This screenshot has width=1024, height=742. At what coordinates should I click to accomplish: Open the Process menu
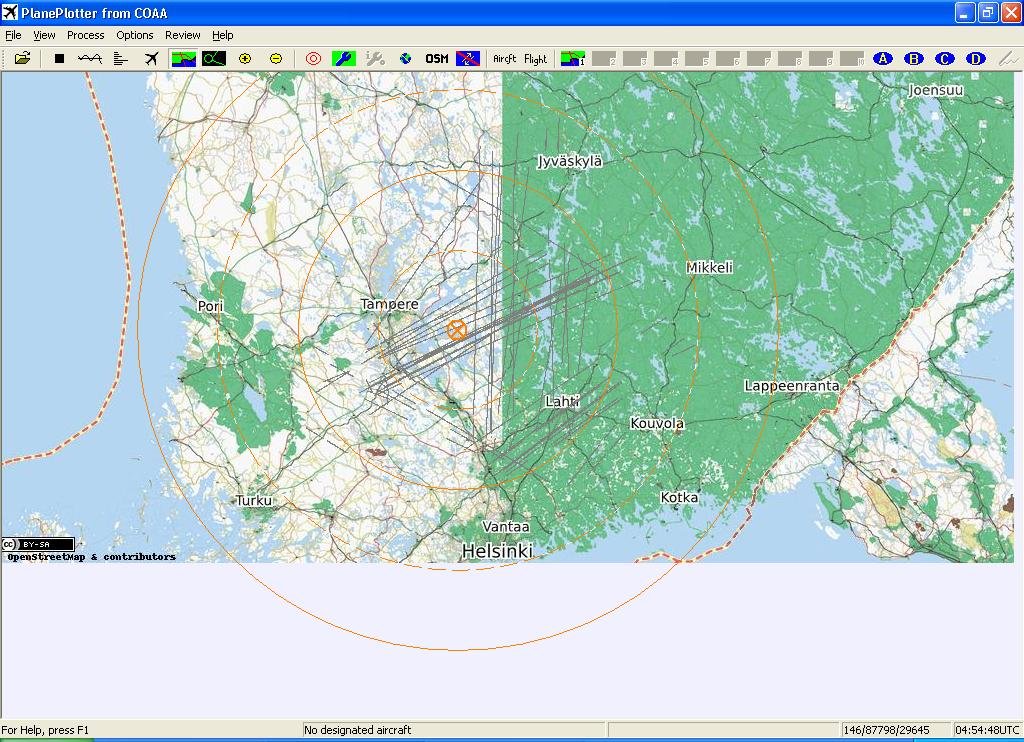(85, 35)
